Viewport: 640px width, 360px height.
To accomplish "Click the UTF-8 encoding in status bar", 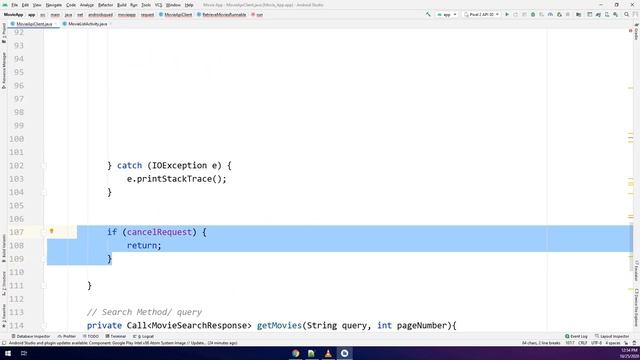I will 596,343.
